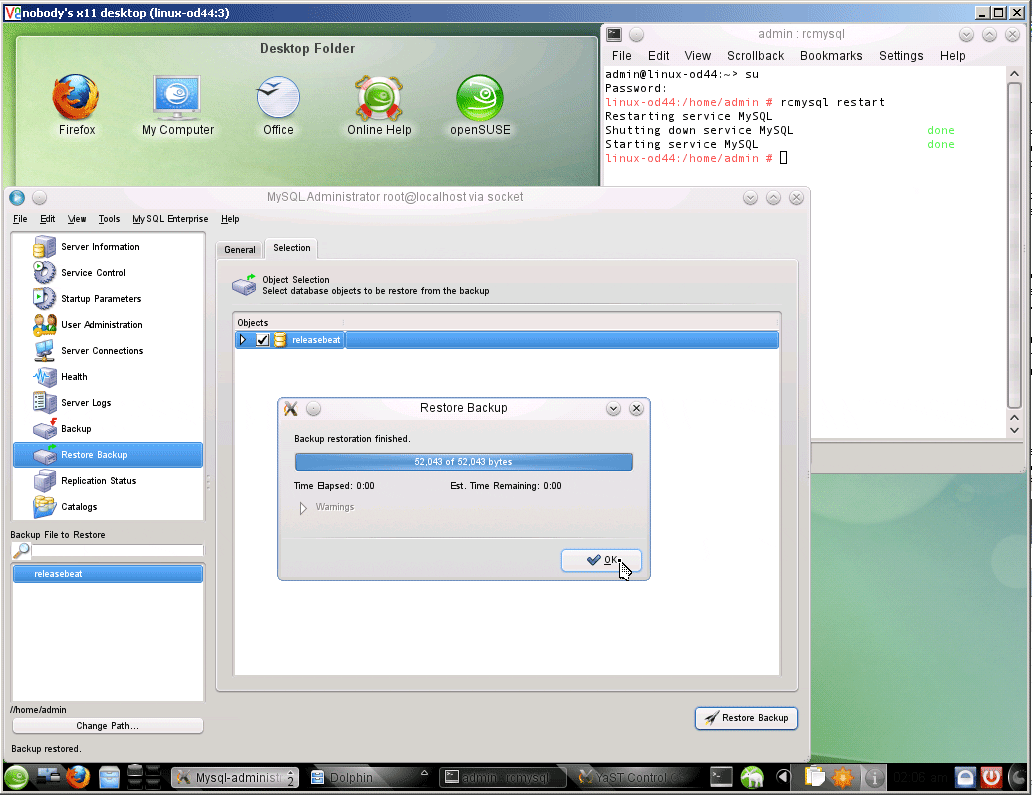Open Bookmarks menu in terminal window

point(831,56)
